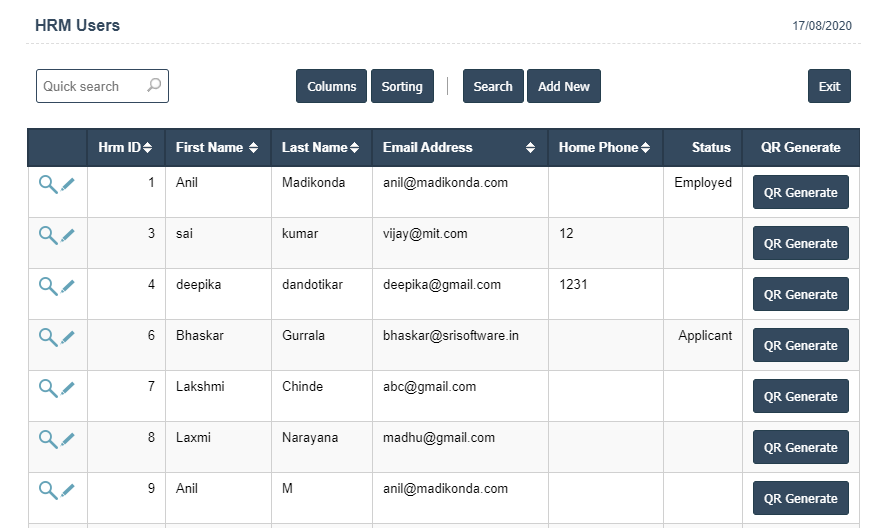
Task: Click the search magnifier icon in Quick search
Action: [x=154, y=86]
